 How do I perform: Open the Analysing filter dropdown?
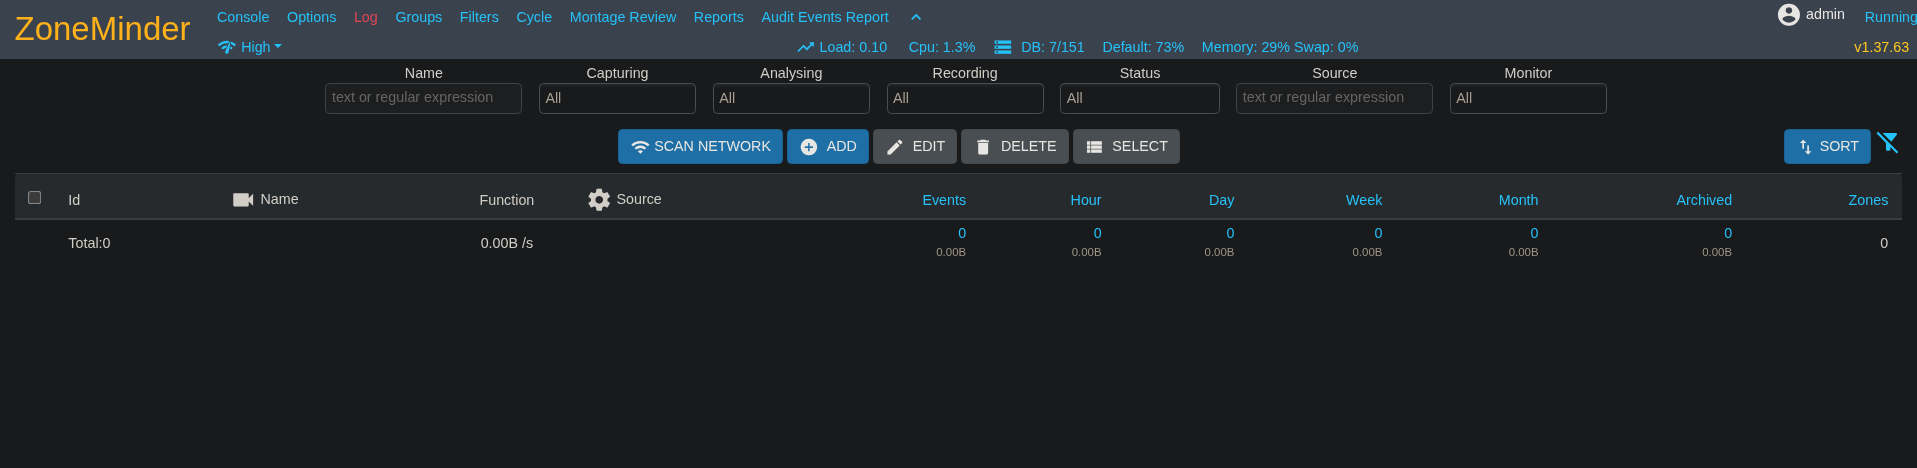pos(791,98)
